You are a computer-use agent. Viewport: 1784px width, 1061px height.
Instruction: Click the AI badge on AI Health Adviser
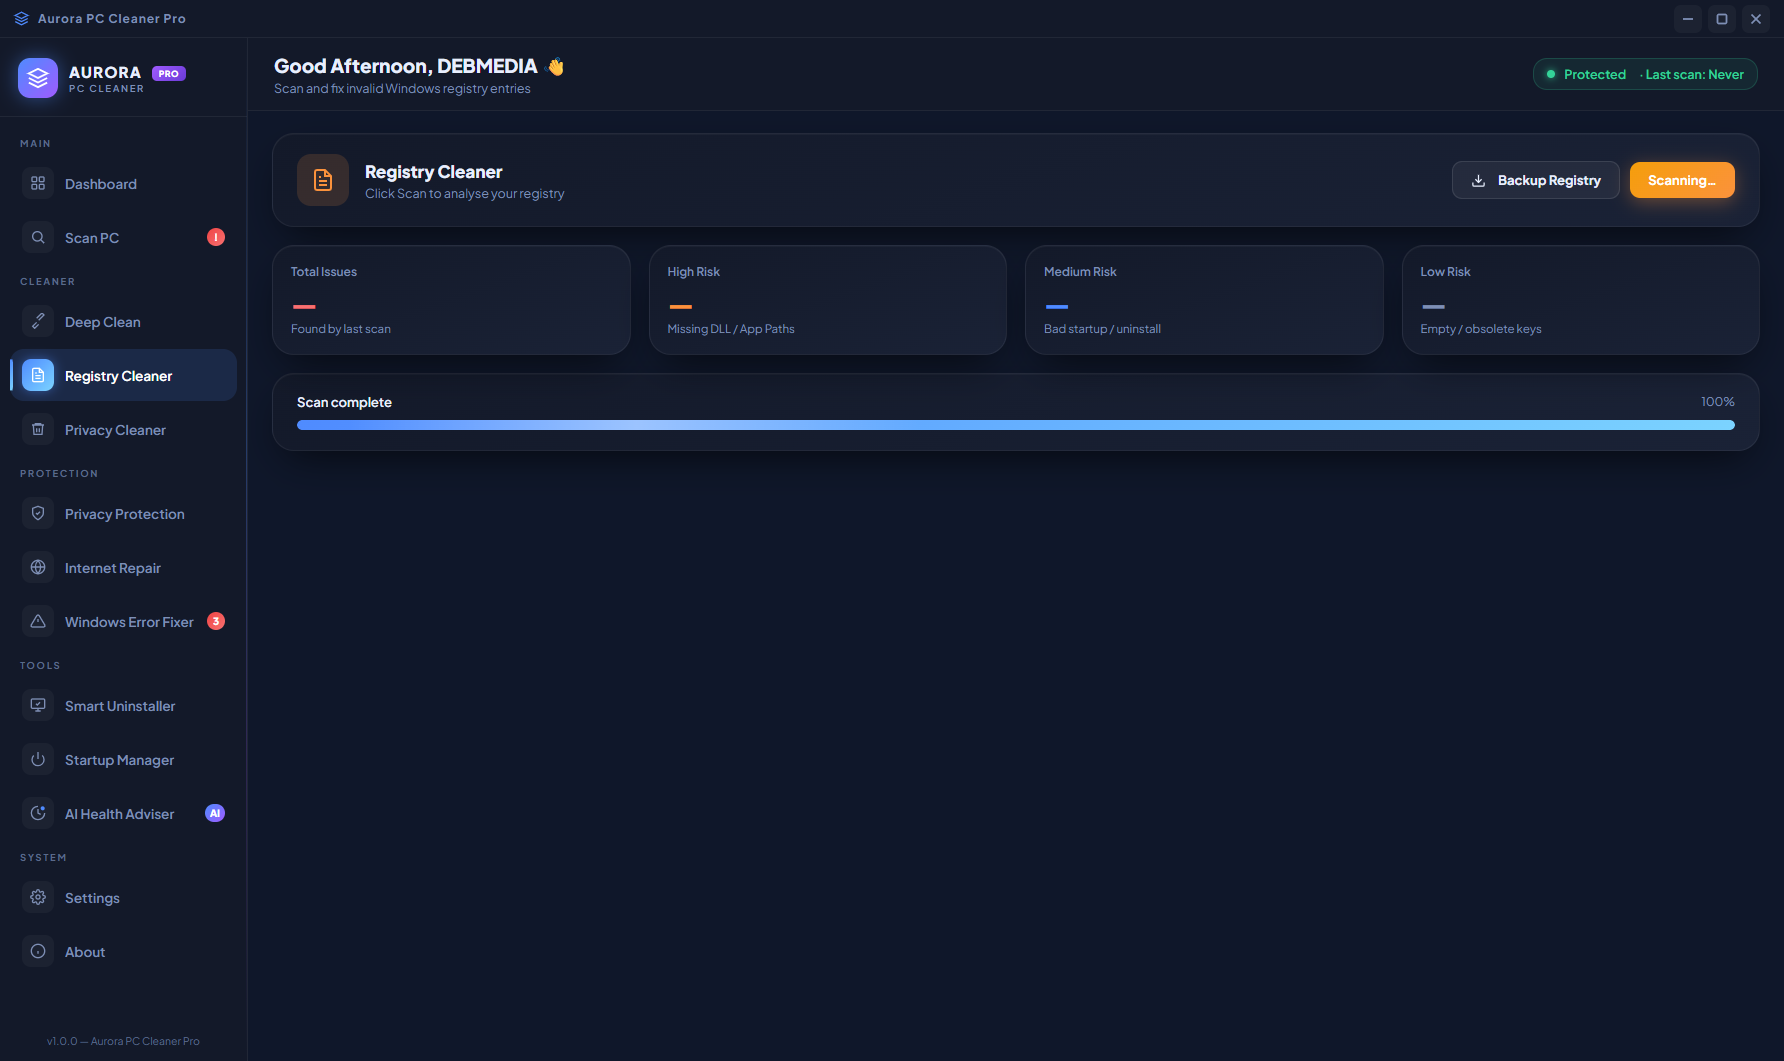click(215, 813)
